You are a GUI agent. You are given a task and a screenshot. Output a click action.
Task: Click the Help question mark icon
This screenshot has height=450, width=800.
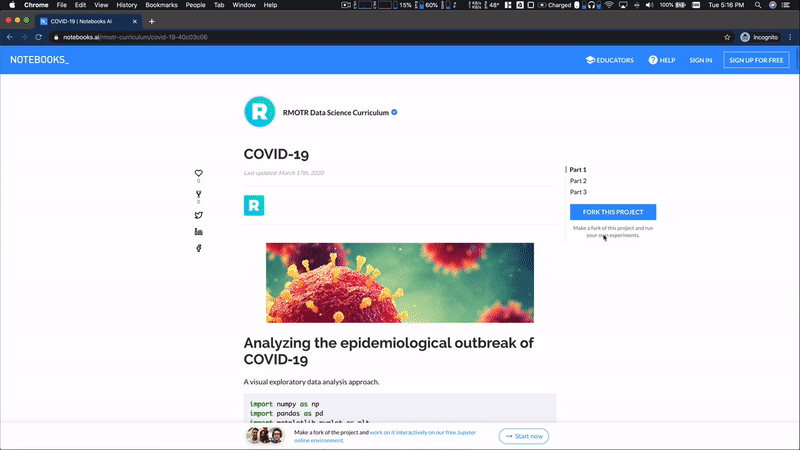(x=653, y=60)
